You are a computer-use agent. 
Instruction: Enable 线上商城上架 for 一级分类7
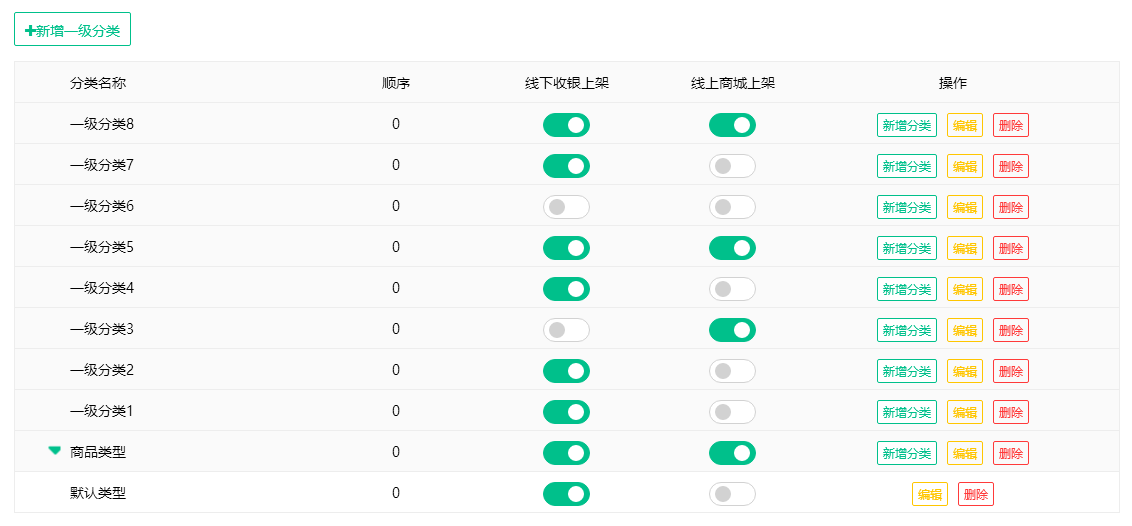point(732,166)
